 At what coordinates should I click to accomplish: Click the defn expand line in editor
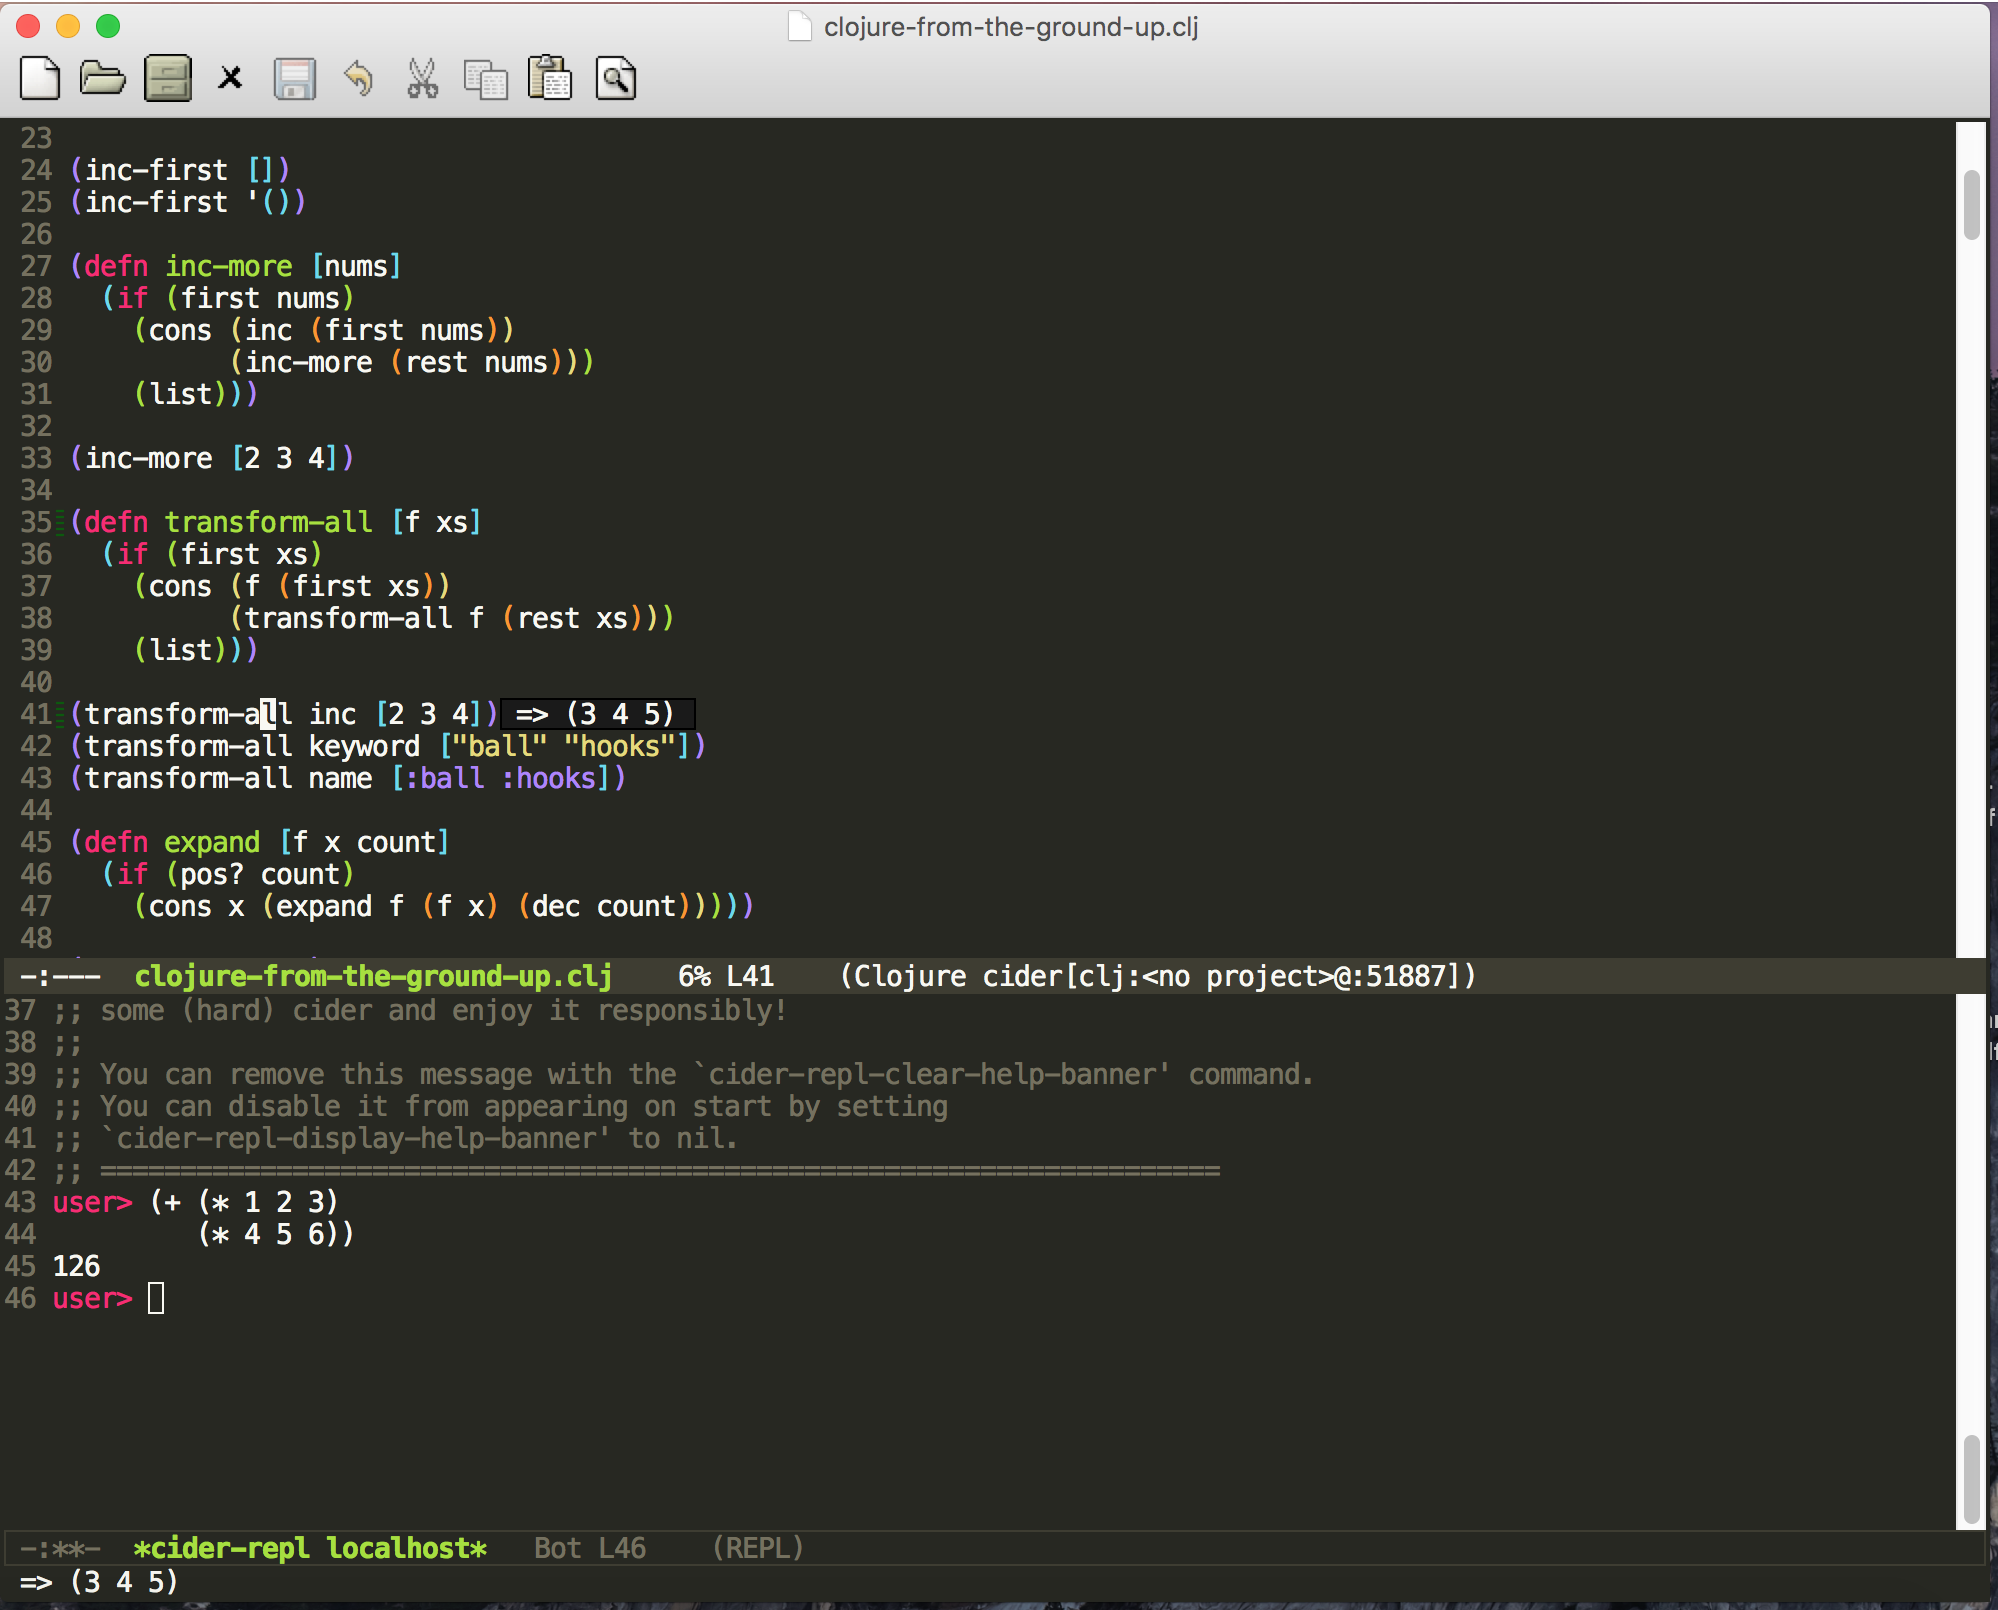(260, 842)
